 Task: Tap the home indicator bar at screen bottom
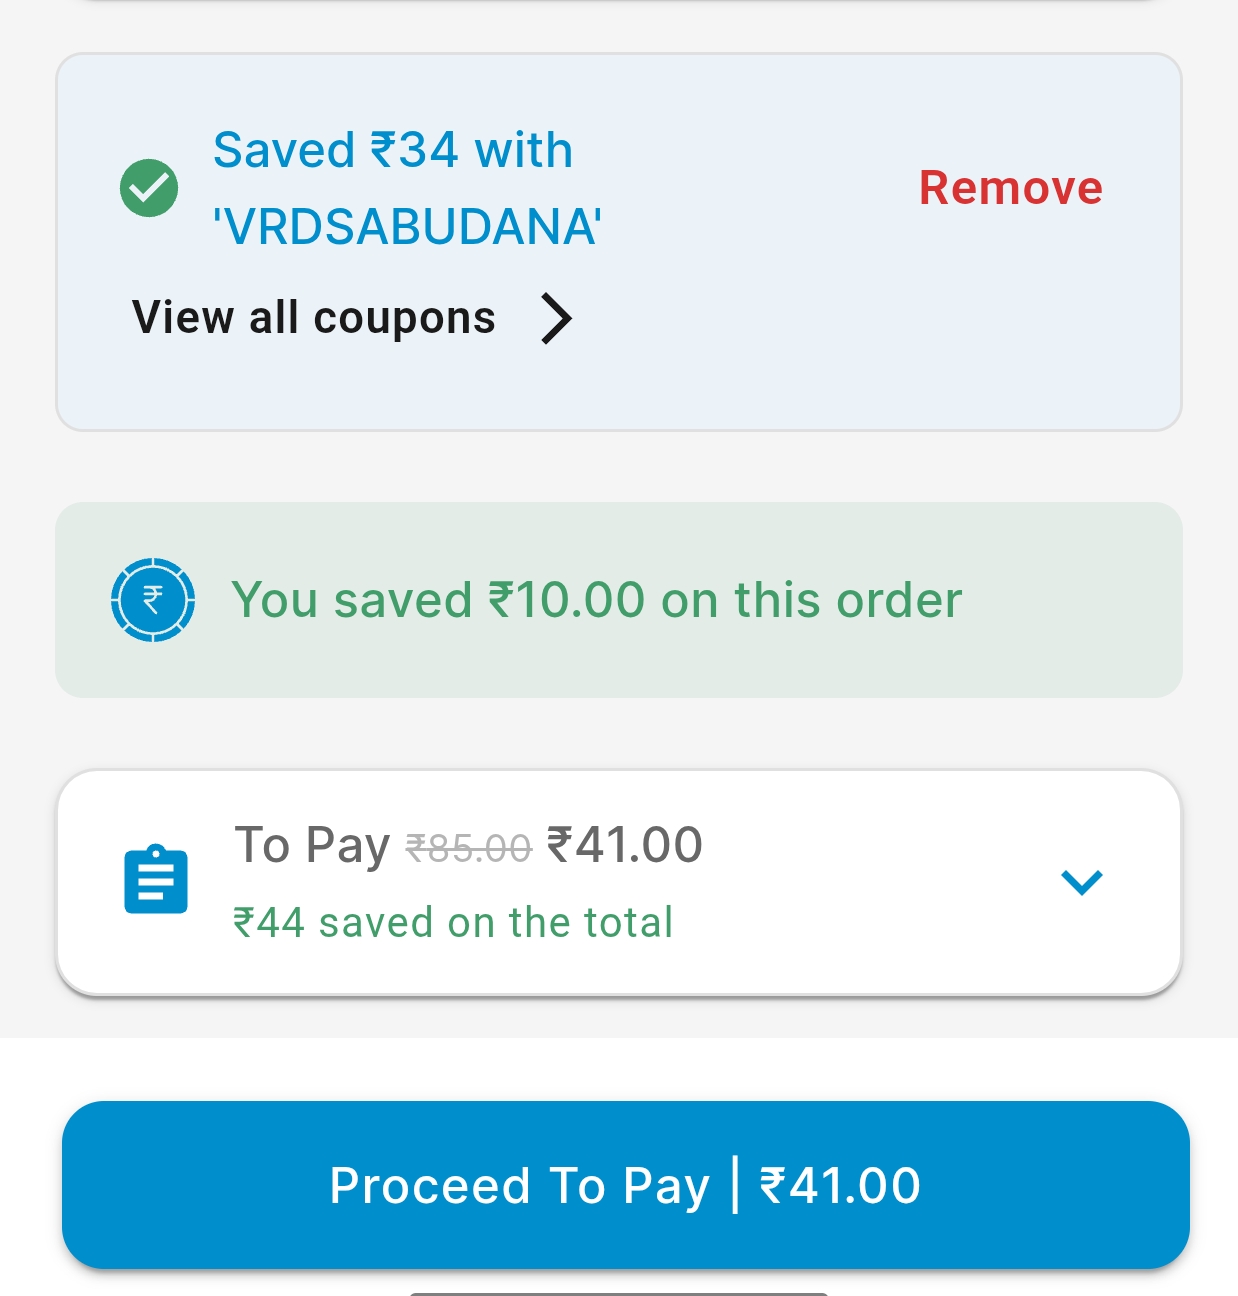click(x=619, y=1292)
